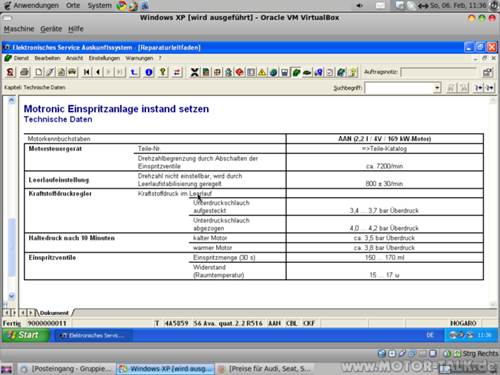Click the left vertical scrollbar thumb

(12, 247)
